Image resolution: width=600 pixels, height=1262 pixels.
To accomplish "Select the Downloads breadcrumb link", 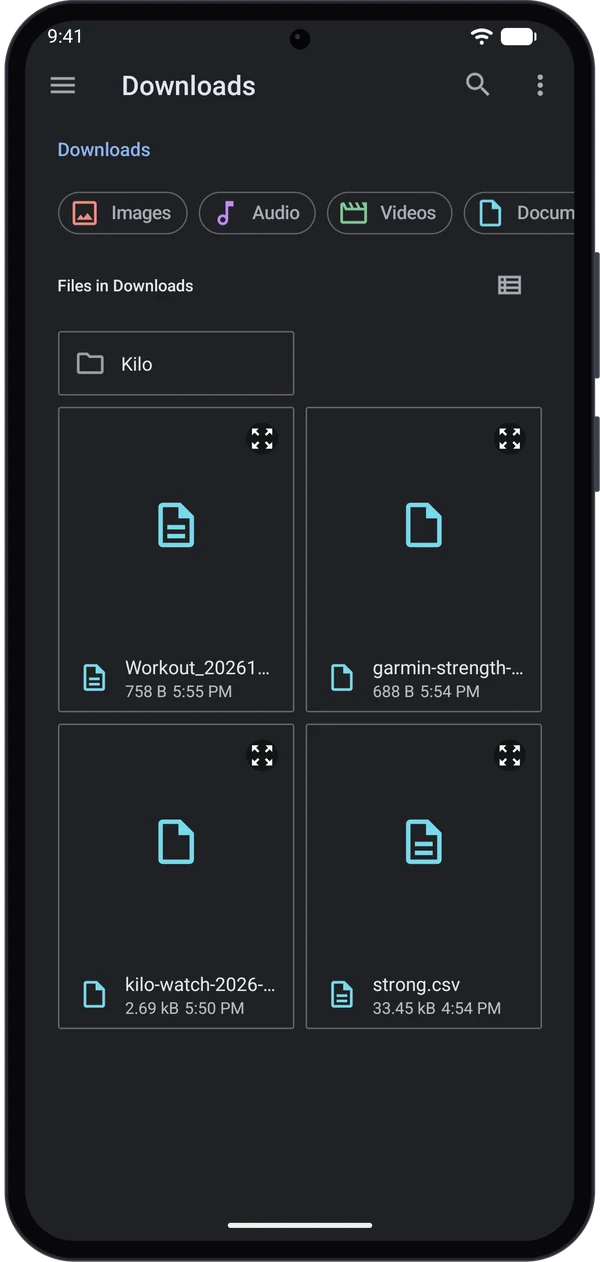I will [104, 150].
